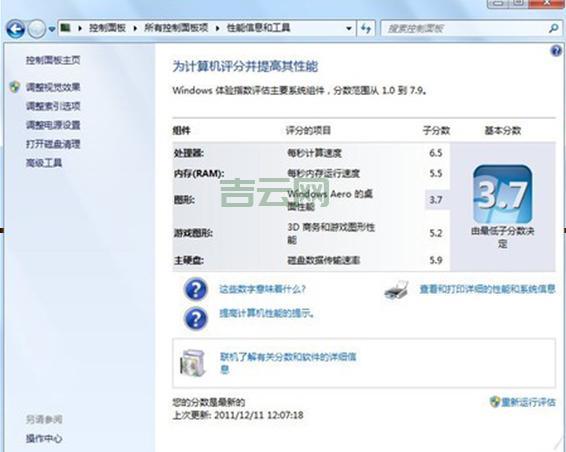Image resolution: width=566 pixels, height=452 pixels.
Task: Click the heading 为计算机评分并提高其性能
Action: tap(245, 66)
